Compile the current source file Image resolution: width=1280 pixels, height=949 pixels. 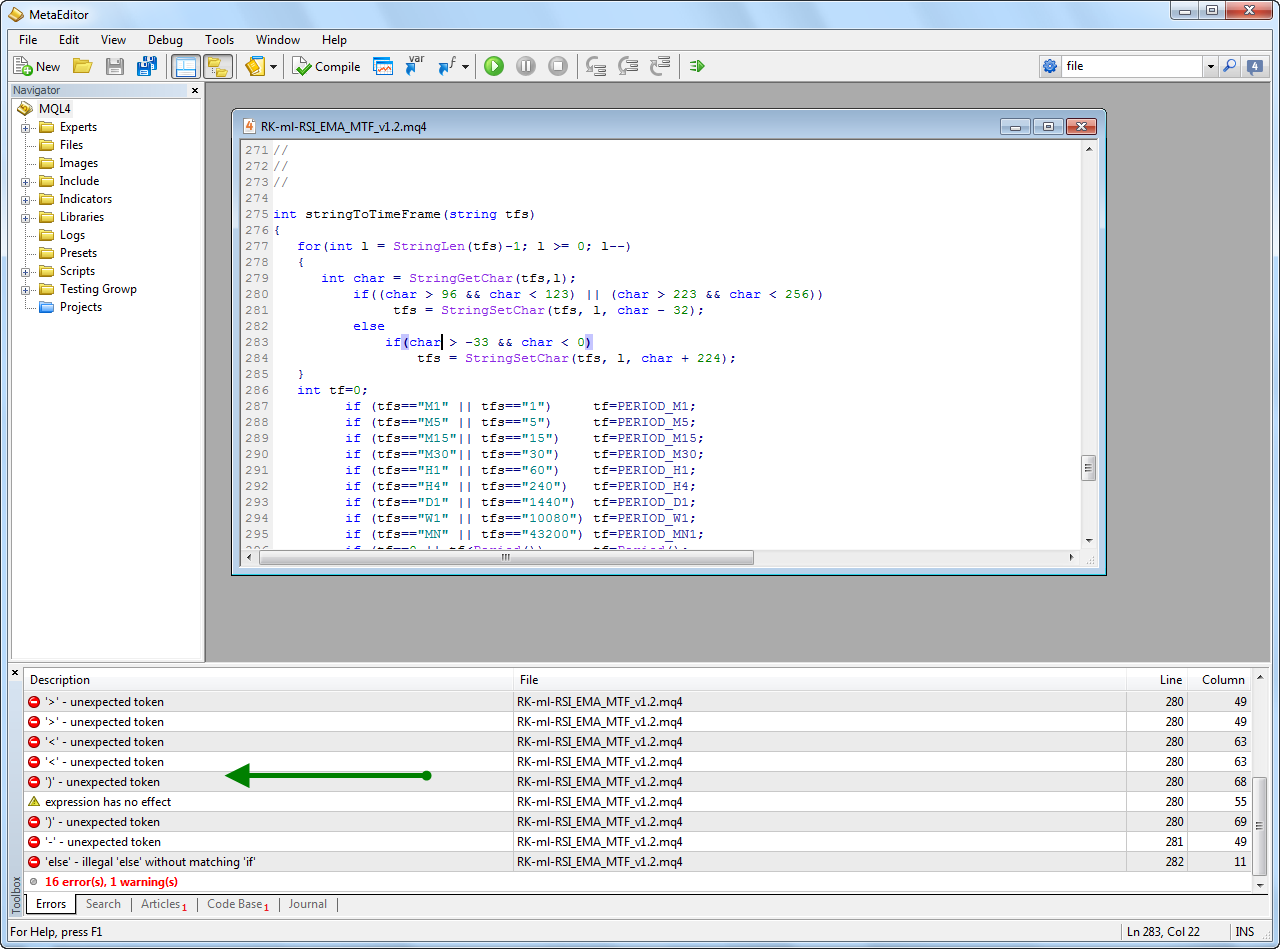coord(327,66)
